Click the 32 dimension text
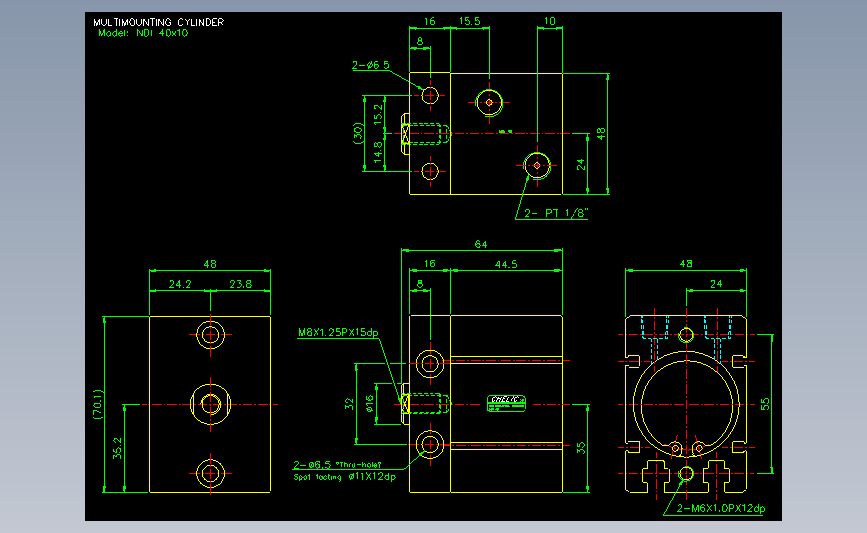This screenshot has width=867, height=533. pyautogui.click(x=349, y=404)
